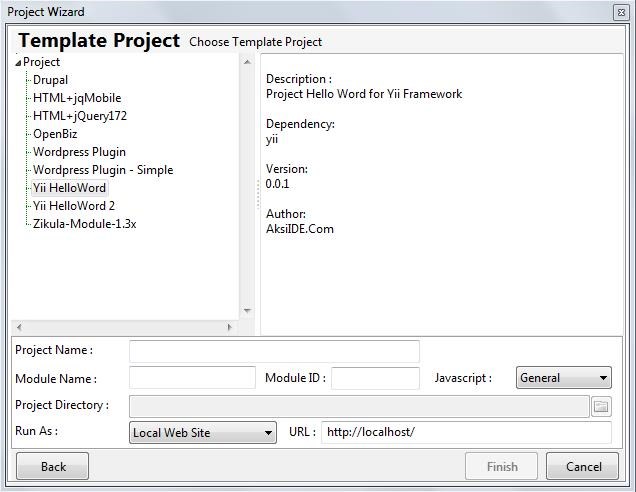
Task: Close the Project Wizard dialog
Action: click(x=621, y=12)
